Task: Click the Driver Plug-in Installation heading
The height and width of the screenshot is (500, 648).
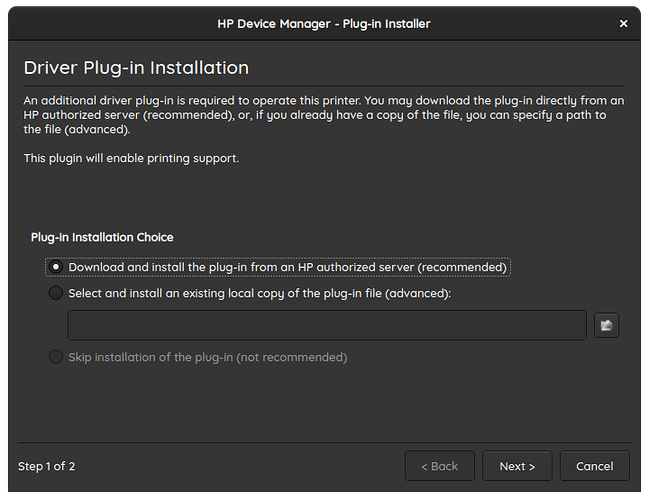Action: coord(136,68)
